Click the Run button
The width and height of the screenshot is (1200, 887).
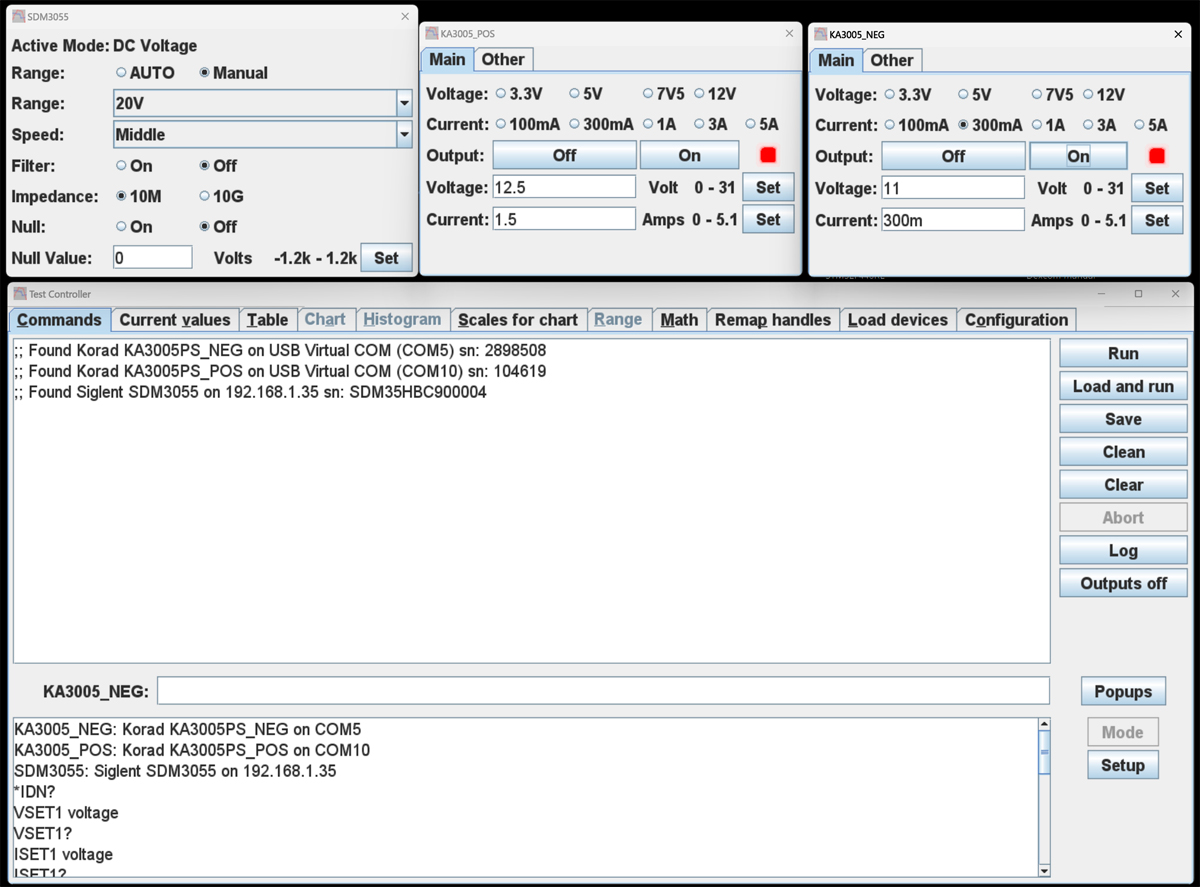click(x=1123, y=353)
